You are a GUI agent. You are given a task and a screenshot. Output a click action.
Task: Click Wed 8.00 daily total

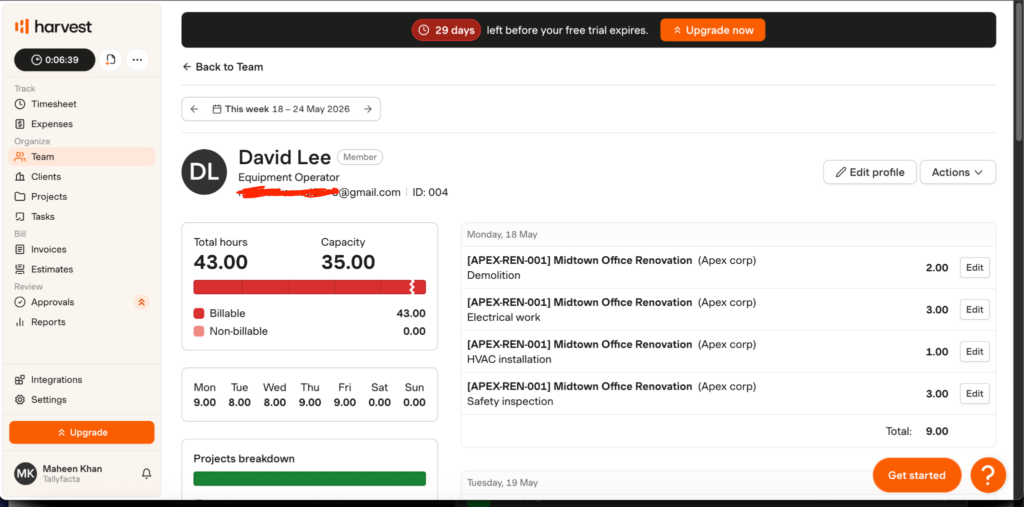click(274, 395)
